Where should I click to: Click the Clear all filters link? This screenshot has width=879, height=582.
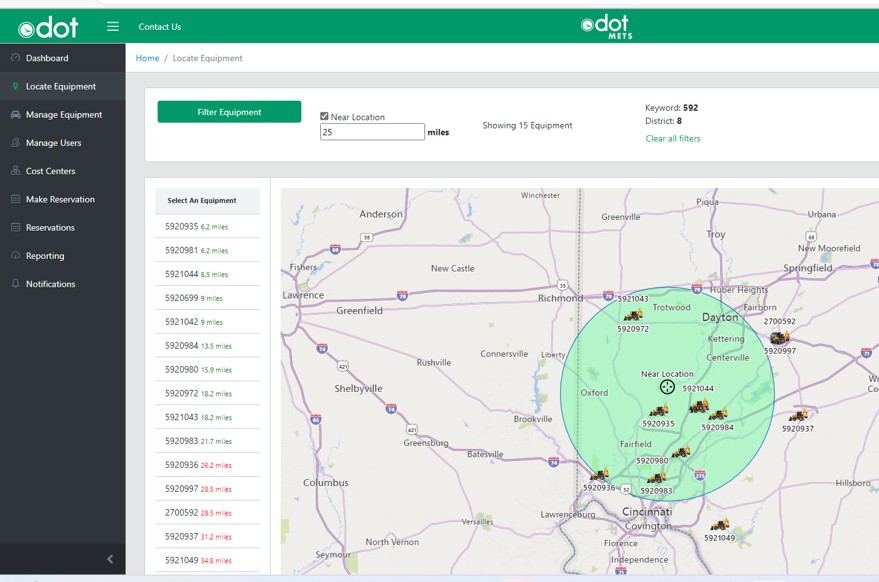point(672,139)
